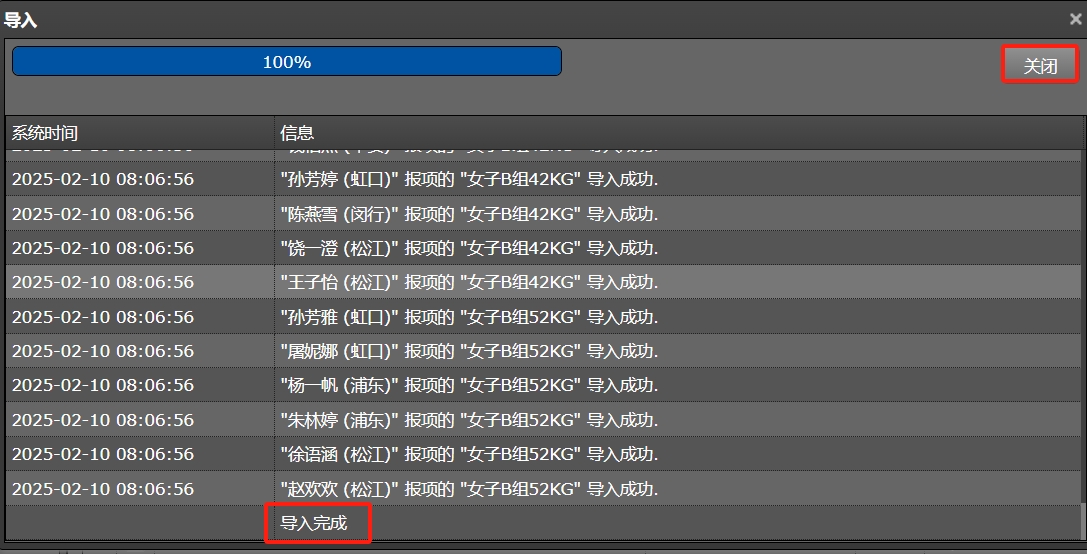Select the 徐语涵 (松江) log row

(x=469, y=454)
